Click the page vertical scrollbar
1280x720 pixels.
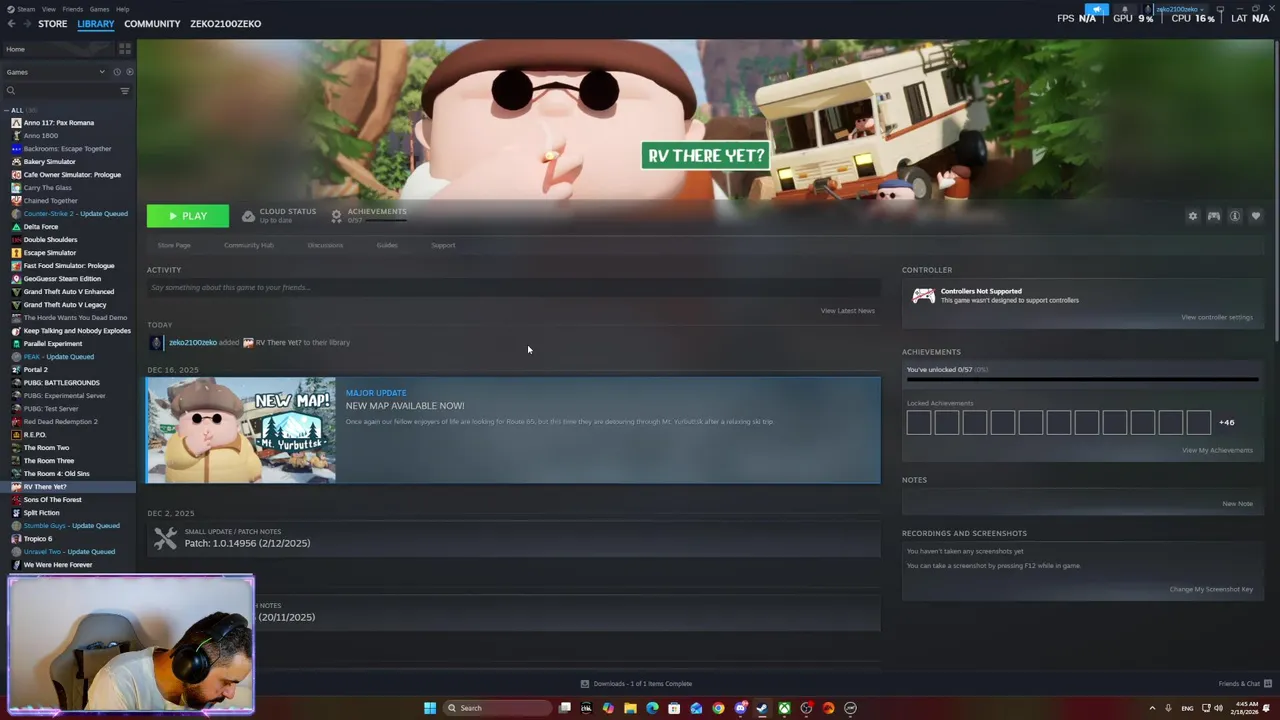(x=1276, y=190)
